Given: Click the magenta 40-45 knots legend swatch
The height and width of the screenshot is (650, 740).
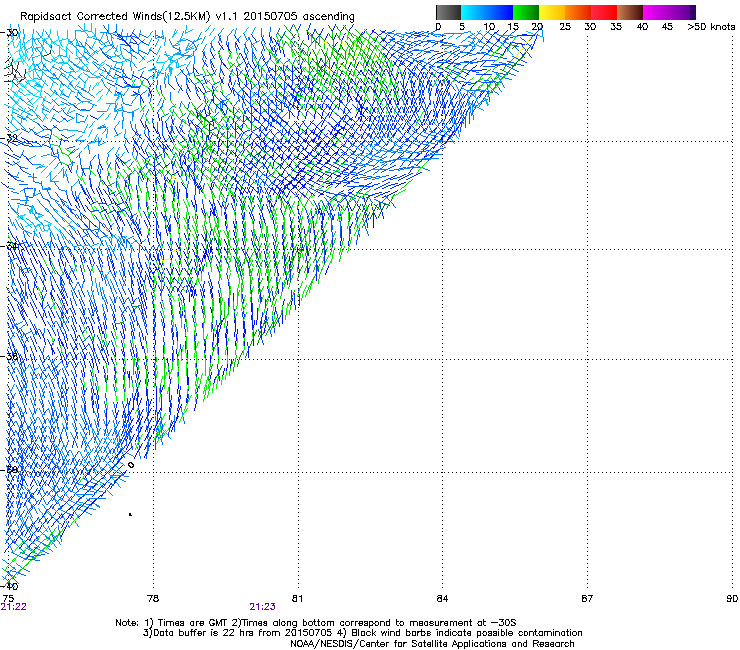Looking at the screenshot, I should point(656,12).
